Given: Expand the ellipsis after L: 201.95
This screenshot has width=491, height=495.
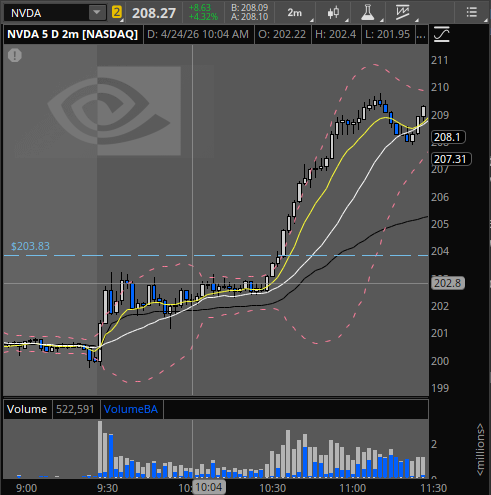Looking at the screenshot, I should (x=421, y=34).
